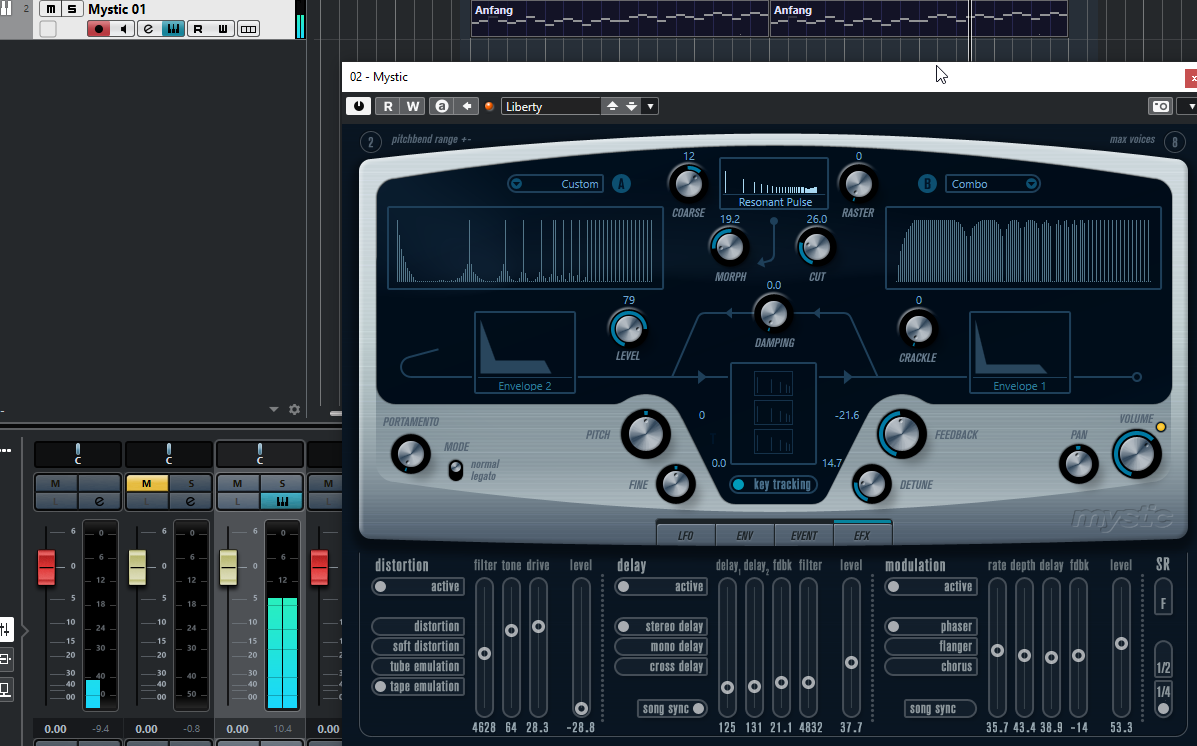The height and width of the screenshot is (746, 1197).
Task: Enable the distortion active switch
Action: coord(416,587)
